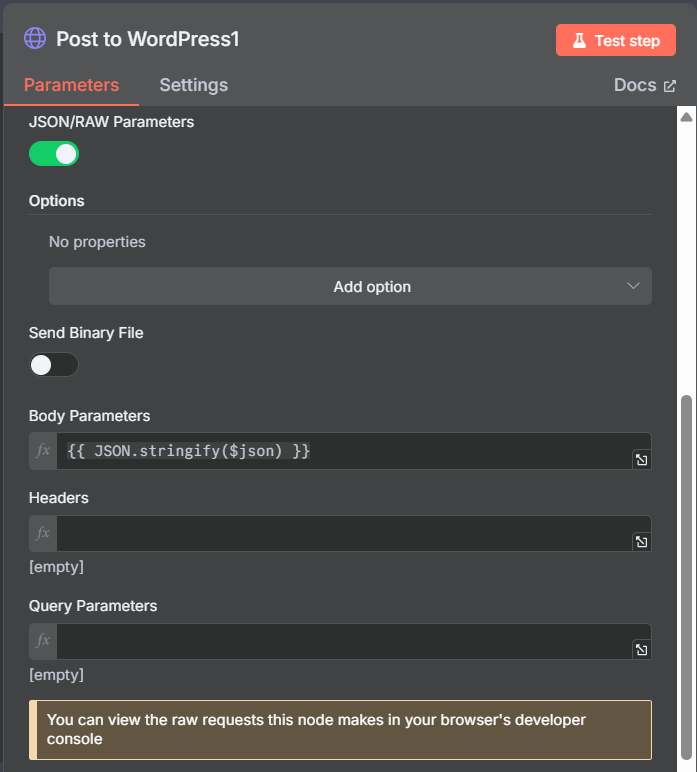Run the Test step button

pos(616,40)
